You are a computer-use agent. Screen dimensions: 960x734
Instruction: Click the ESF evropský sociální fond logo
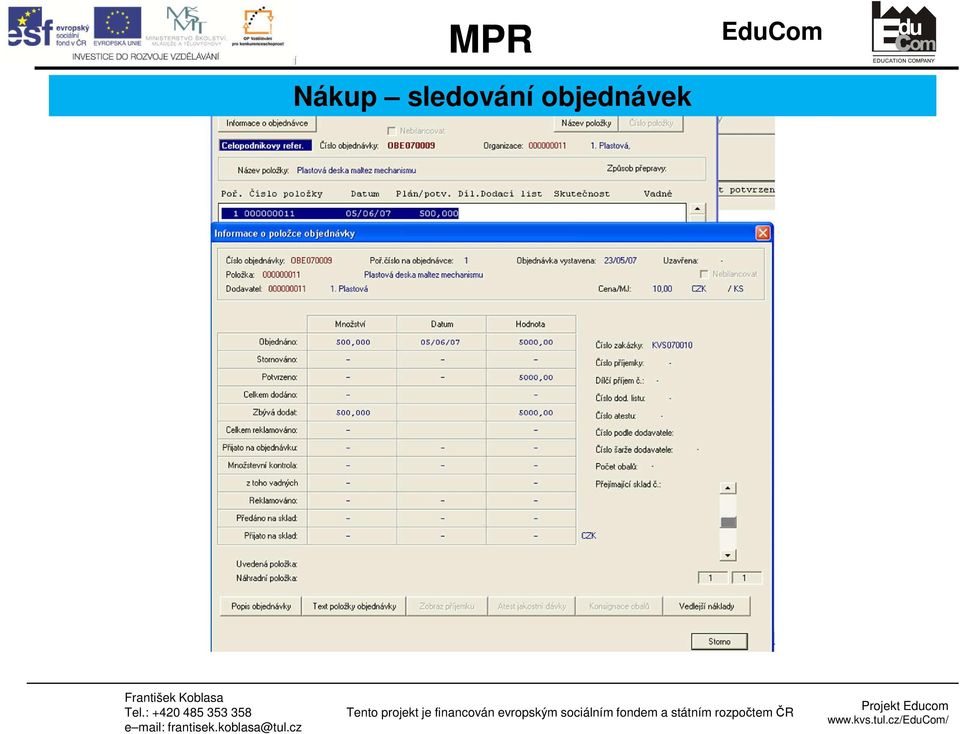[48, 28]
